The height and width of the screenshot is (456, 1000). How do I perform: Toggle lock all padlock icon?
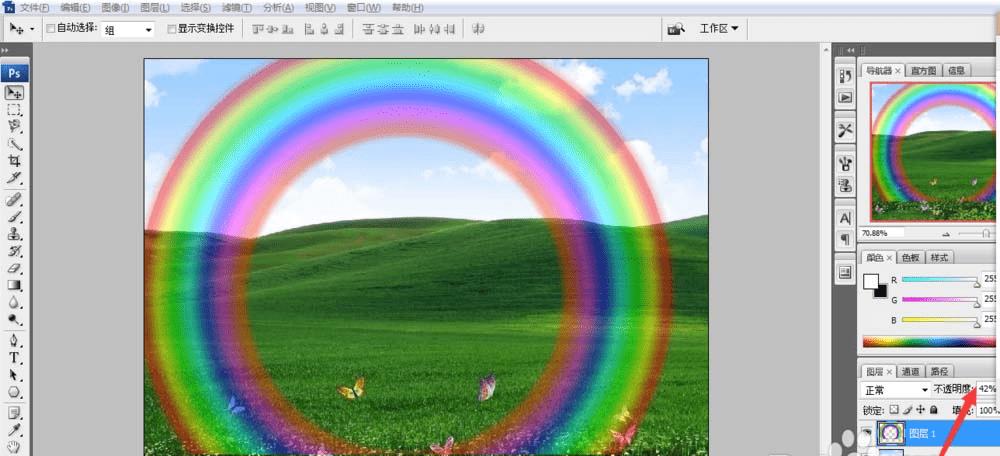(934, 410)
